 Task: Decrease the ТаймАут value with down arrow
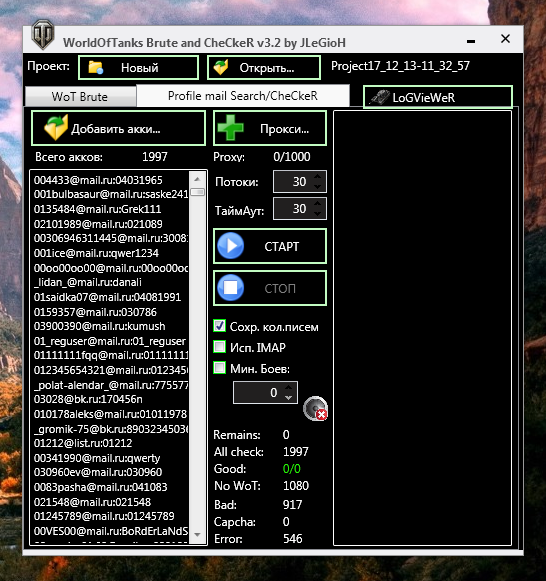[x=317, y=213]
